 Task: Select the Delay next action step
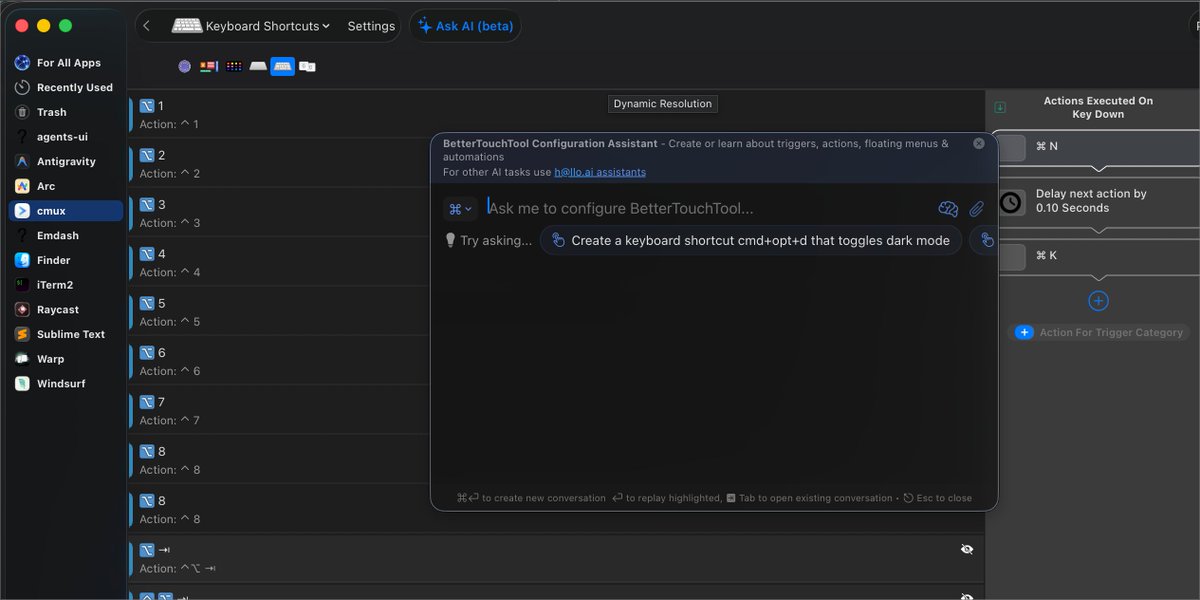pyautogui.click(x=1098, y=201)
